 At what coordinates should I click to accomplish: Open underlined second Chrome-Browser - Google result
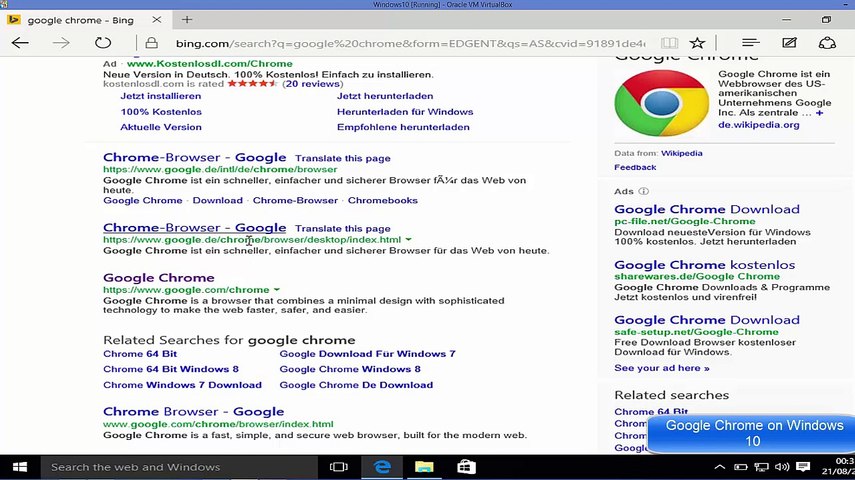coord(195,227)
